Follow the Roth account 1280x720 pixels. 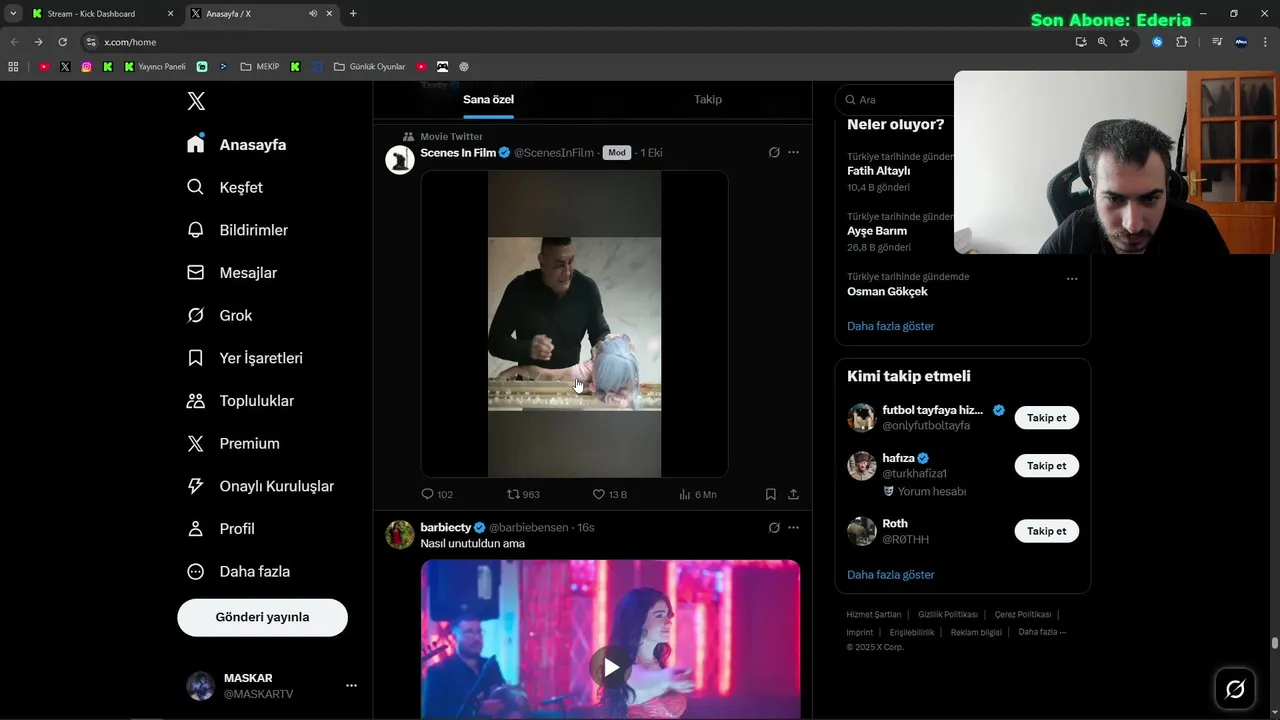coord(1046,531)
